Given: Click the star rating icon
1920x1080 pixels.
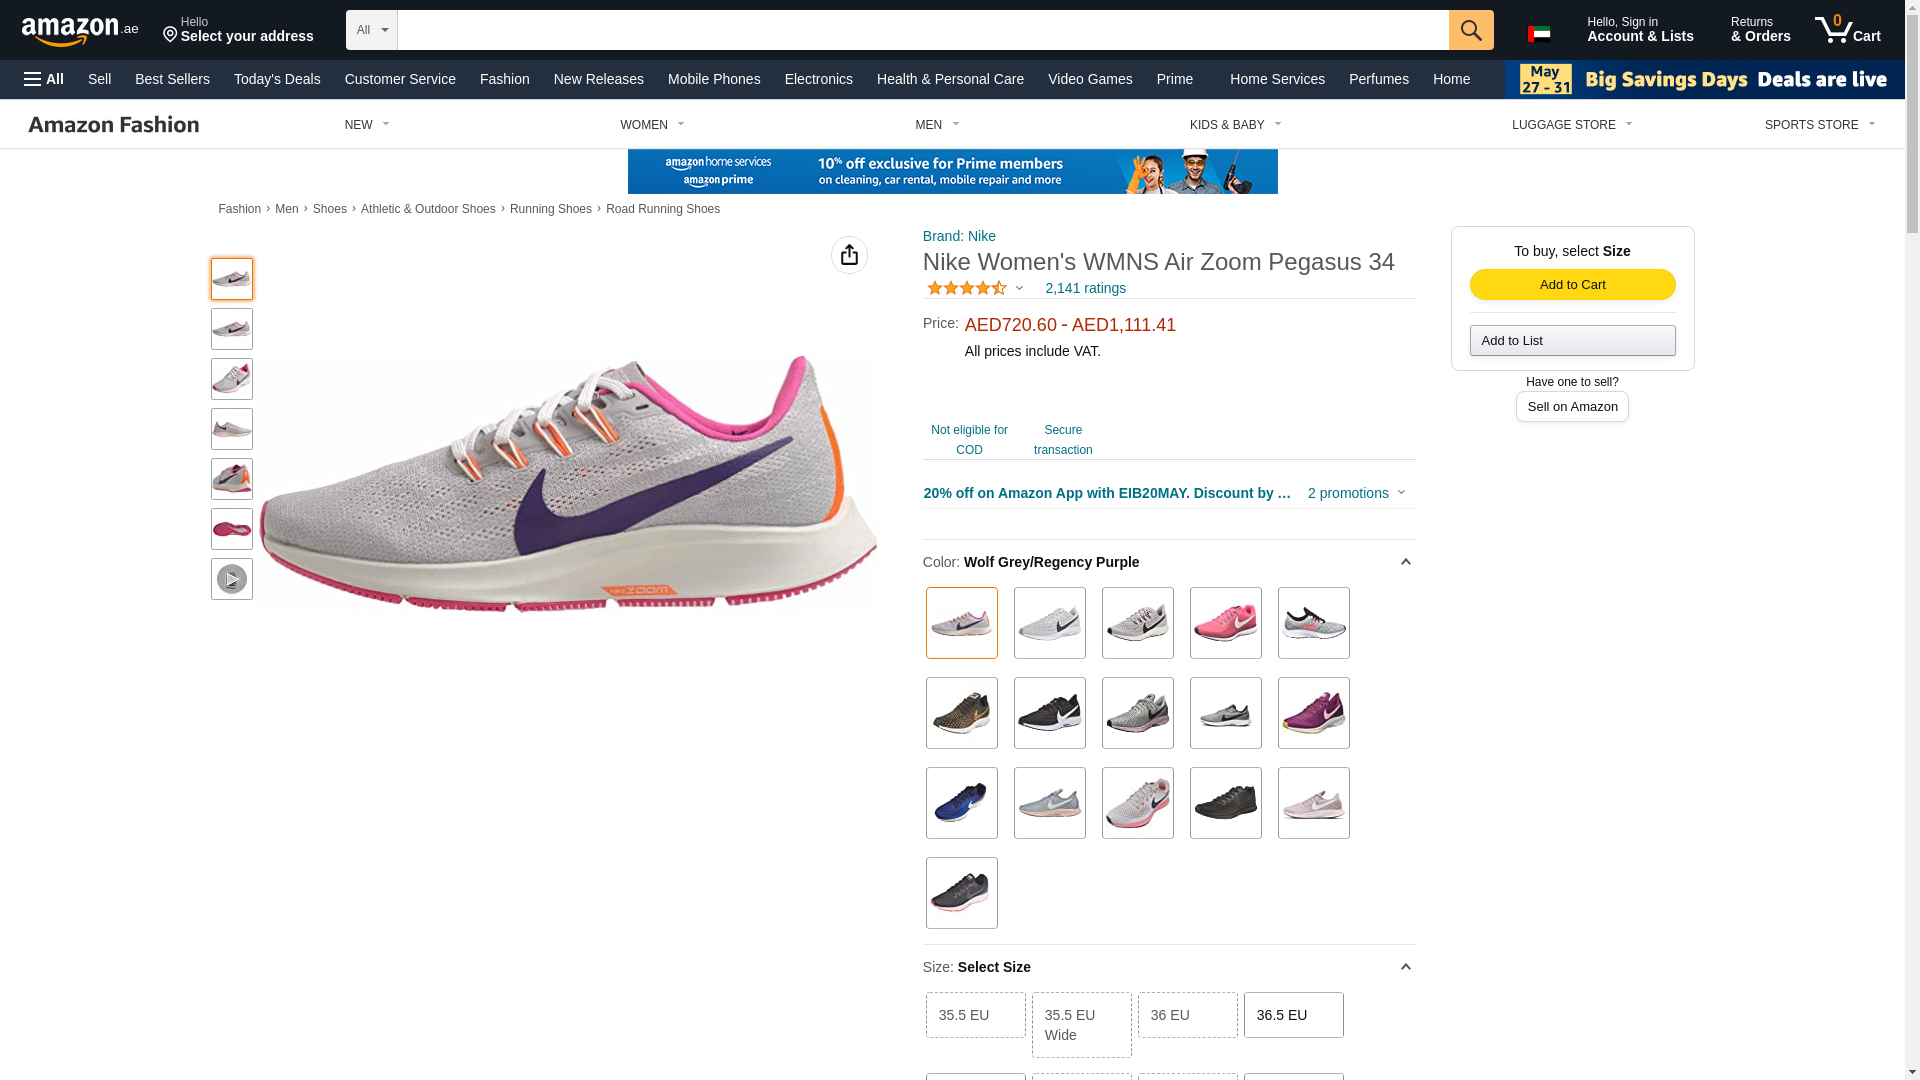Looking at the screenshot, I should (x=966, y=288).
